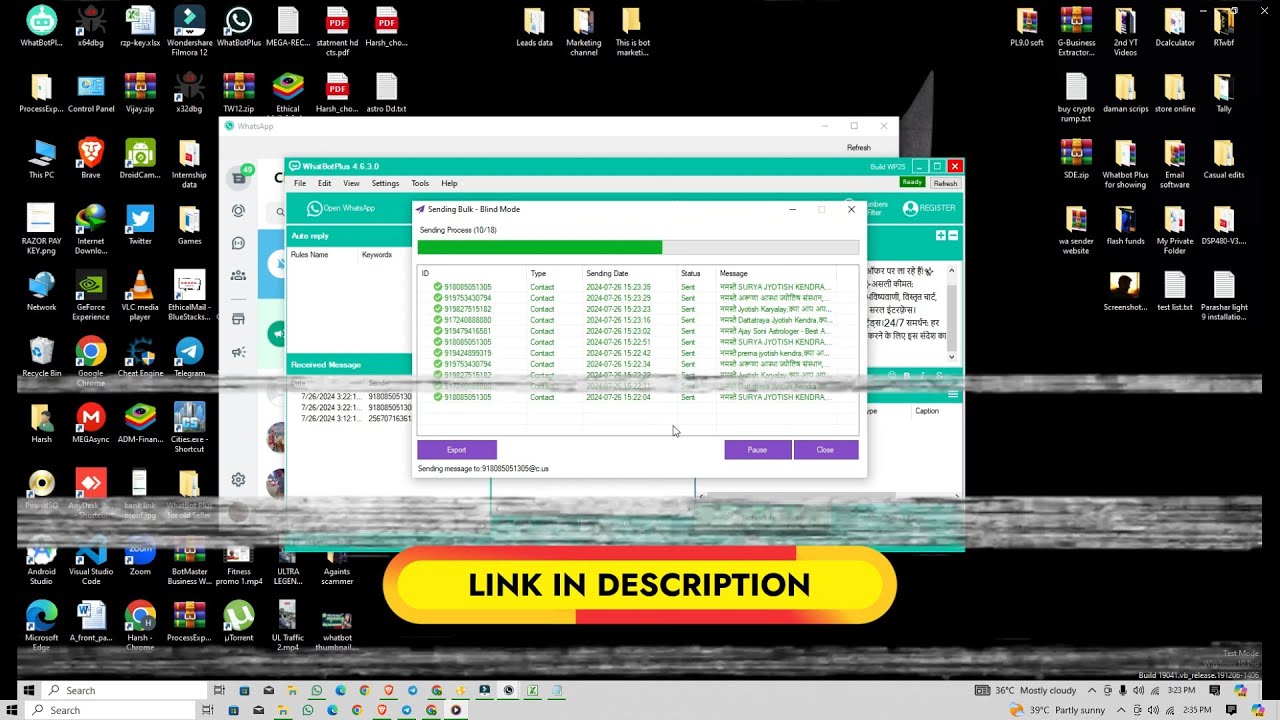Open rzp-key.xlsx desktop file
The width and height of the screenshot is (1280, 720).
[x=140, y=28]
